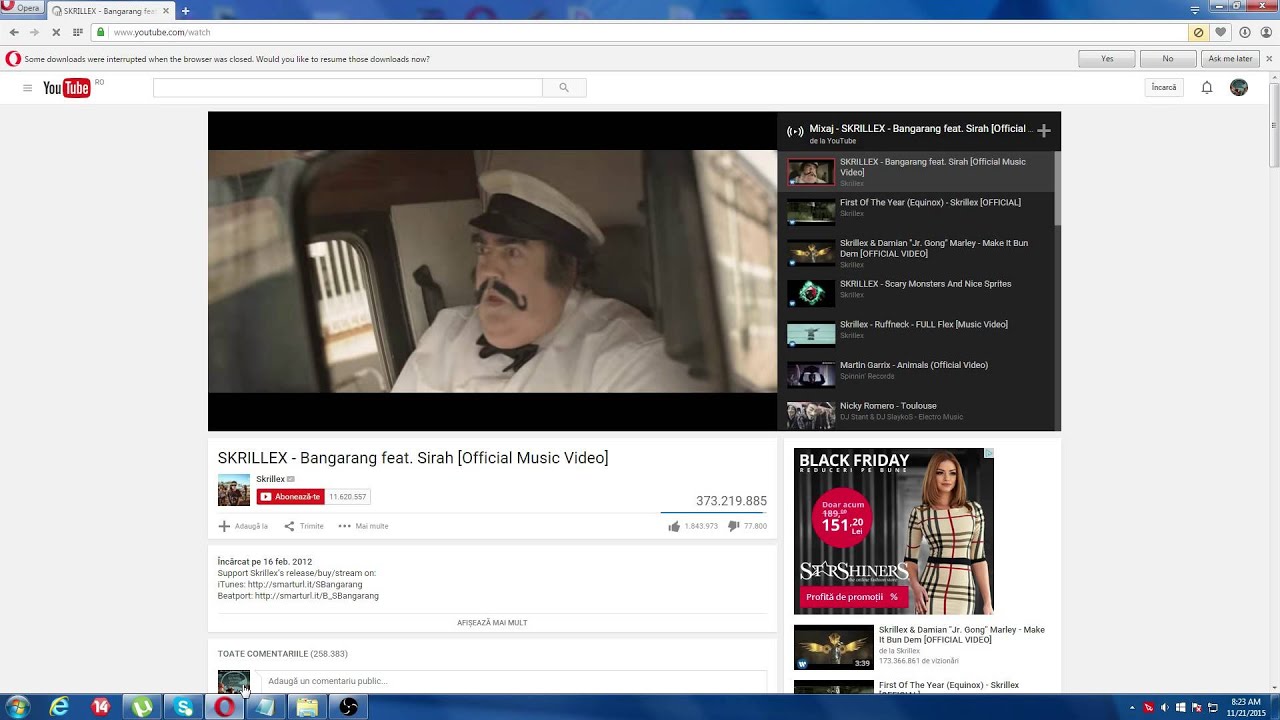Play Make It Bun Dem playlist entry
This screenshot has width=1280, height=720.
(918, 253)
